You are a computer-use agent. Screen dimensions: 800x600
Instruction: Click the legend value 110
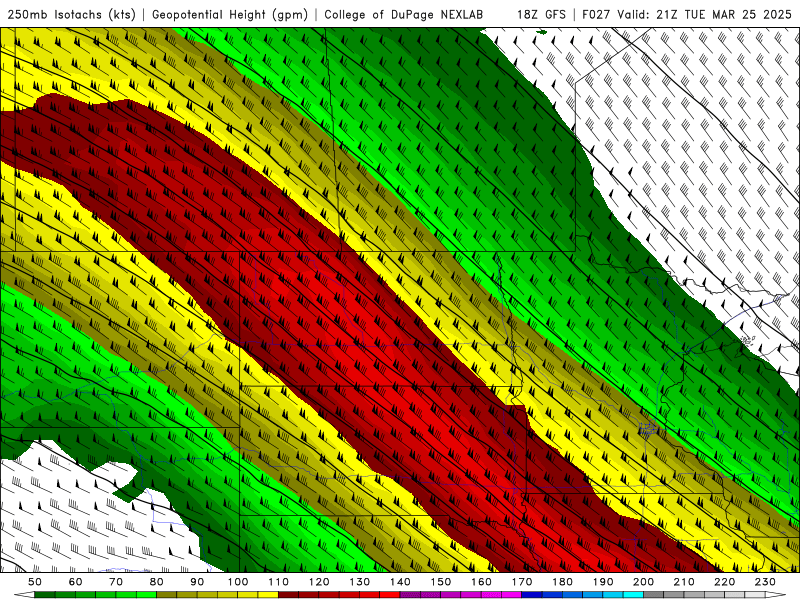tap(279, 582)
